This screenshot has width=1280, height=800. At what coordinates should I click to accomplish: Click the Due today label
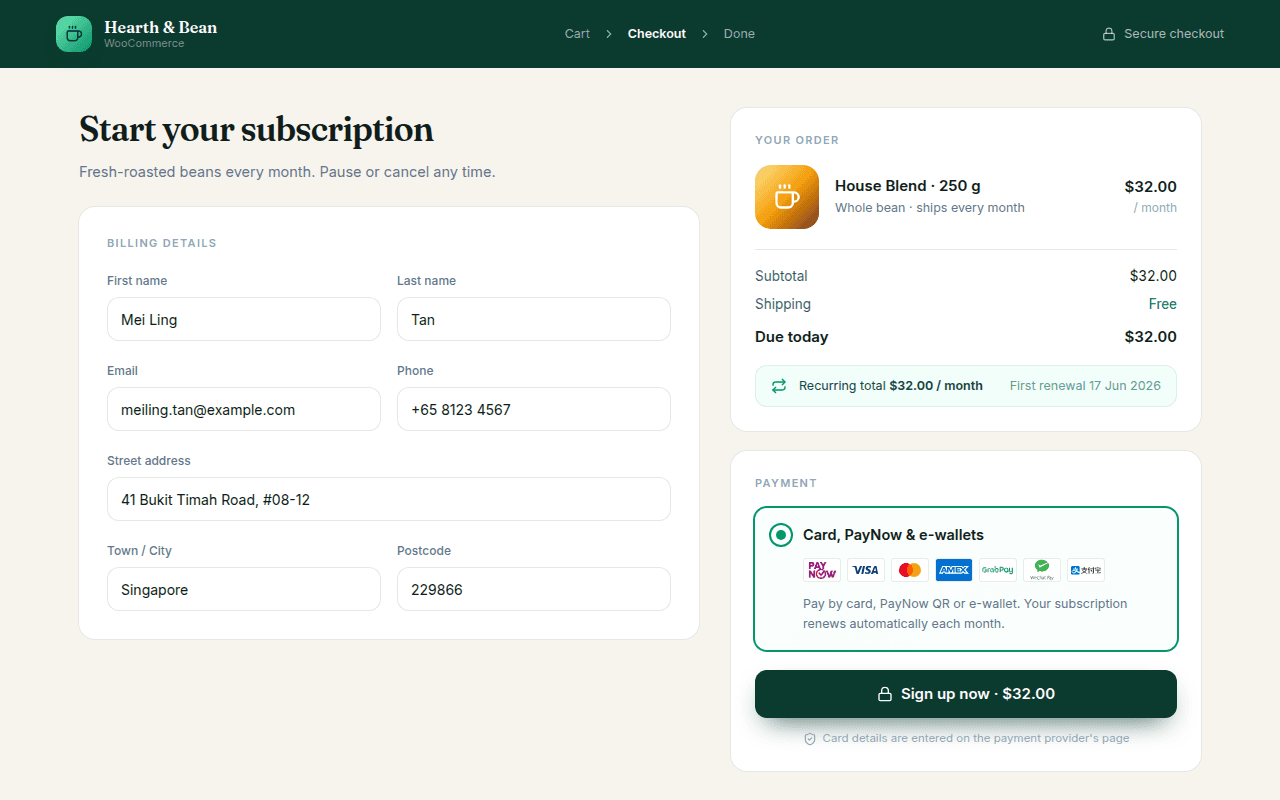792,337
